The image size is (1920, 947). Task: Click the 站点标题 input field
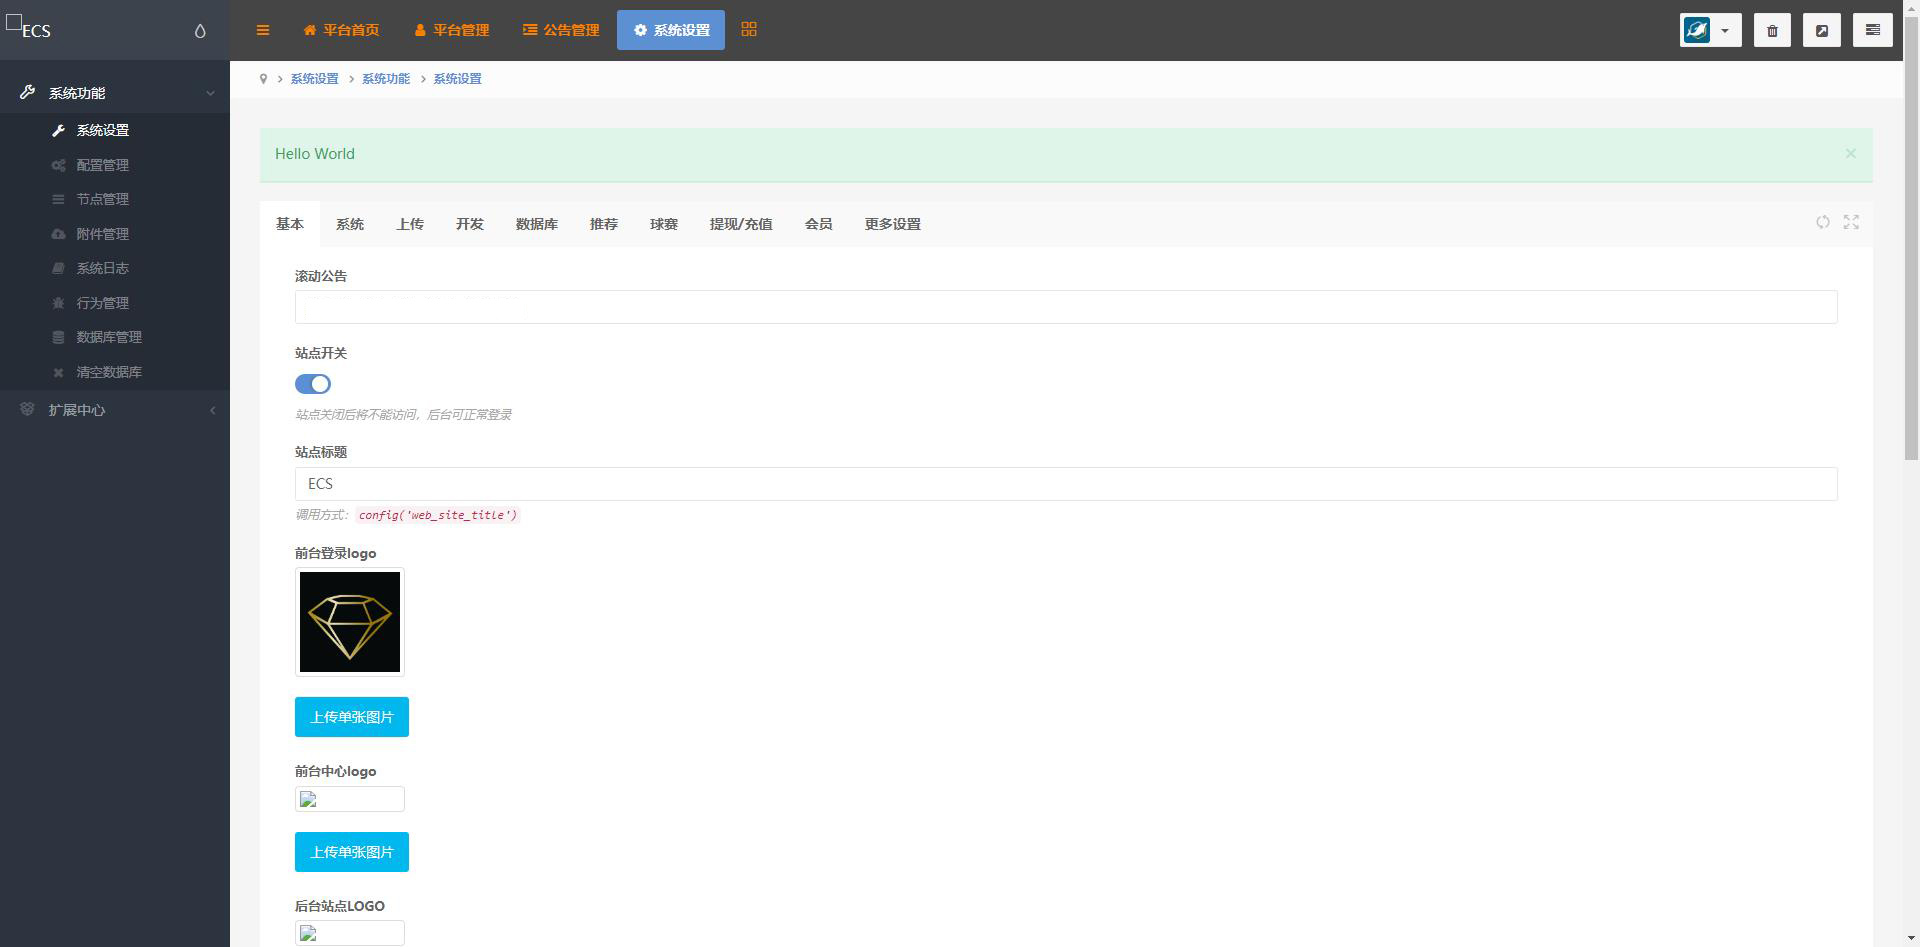click(x=1066, y=484)
